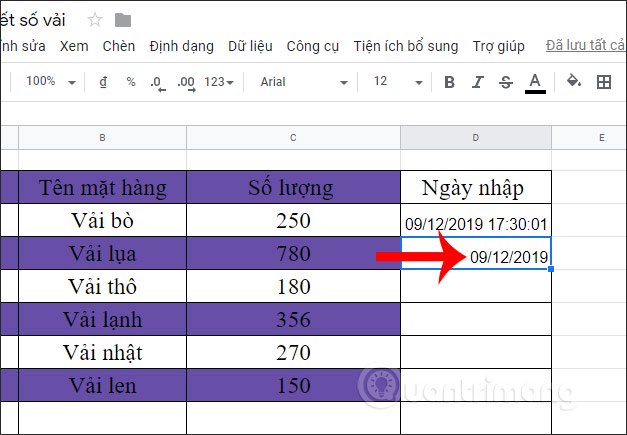Increase decimal places
This screenshot has height=435, width=627.
pos(187,83)
